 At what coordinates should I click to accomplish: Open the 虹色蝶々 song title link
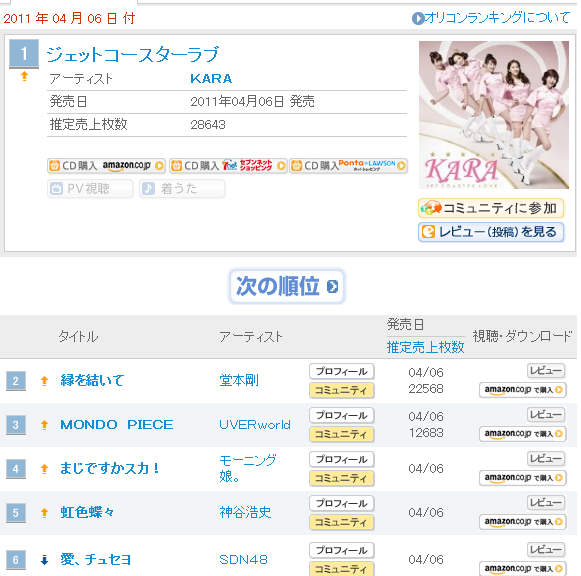[x=87, y=512]
